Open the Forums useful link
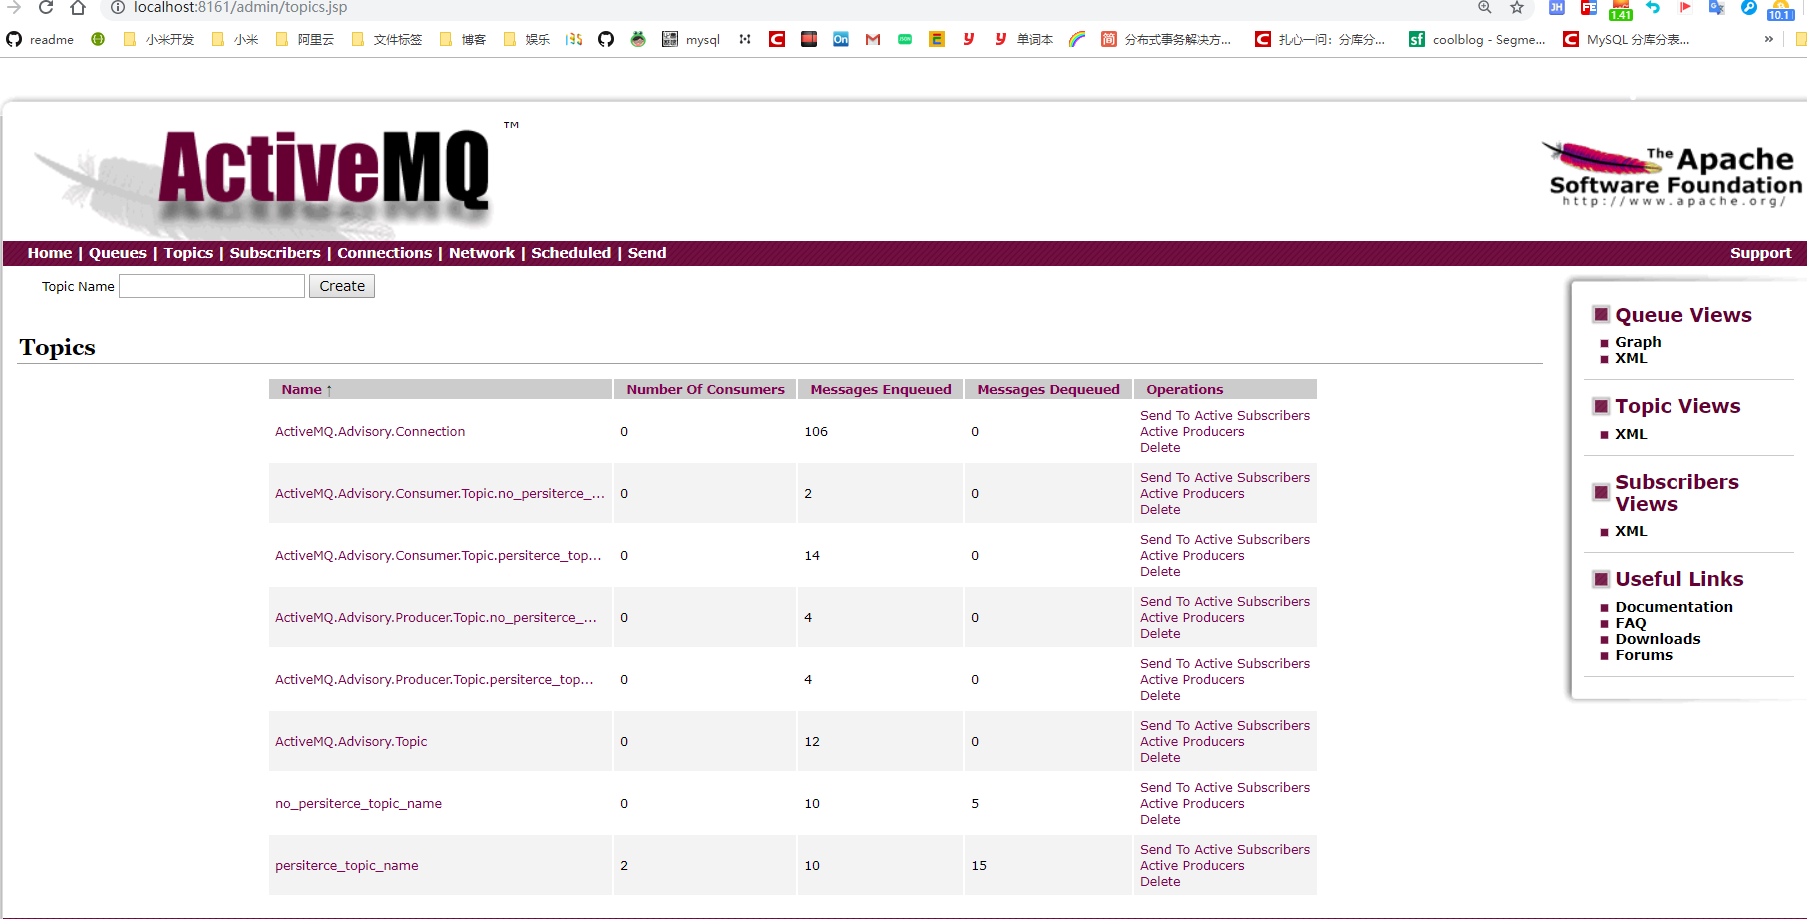Viewport: 1807px width, 919px height. pos(1644,655)
